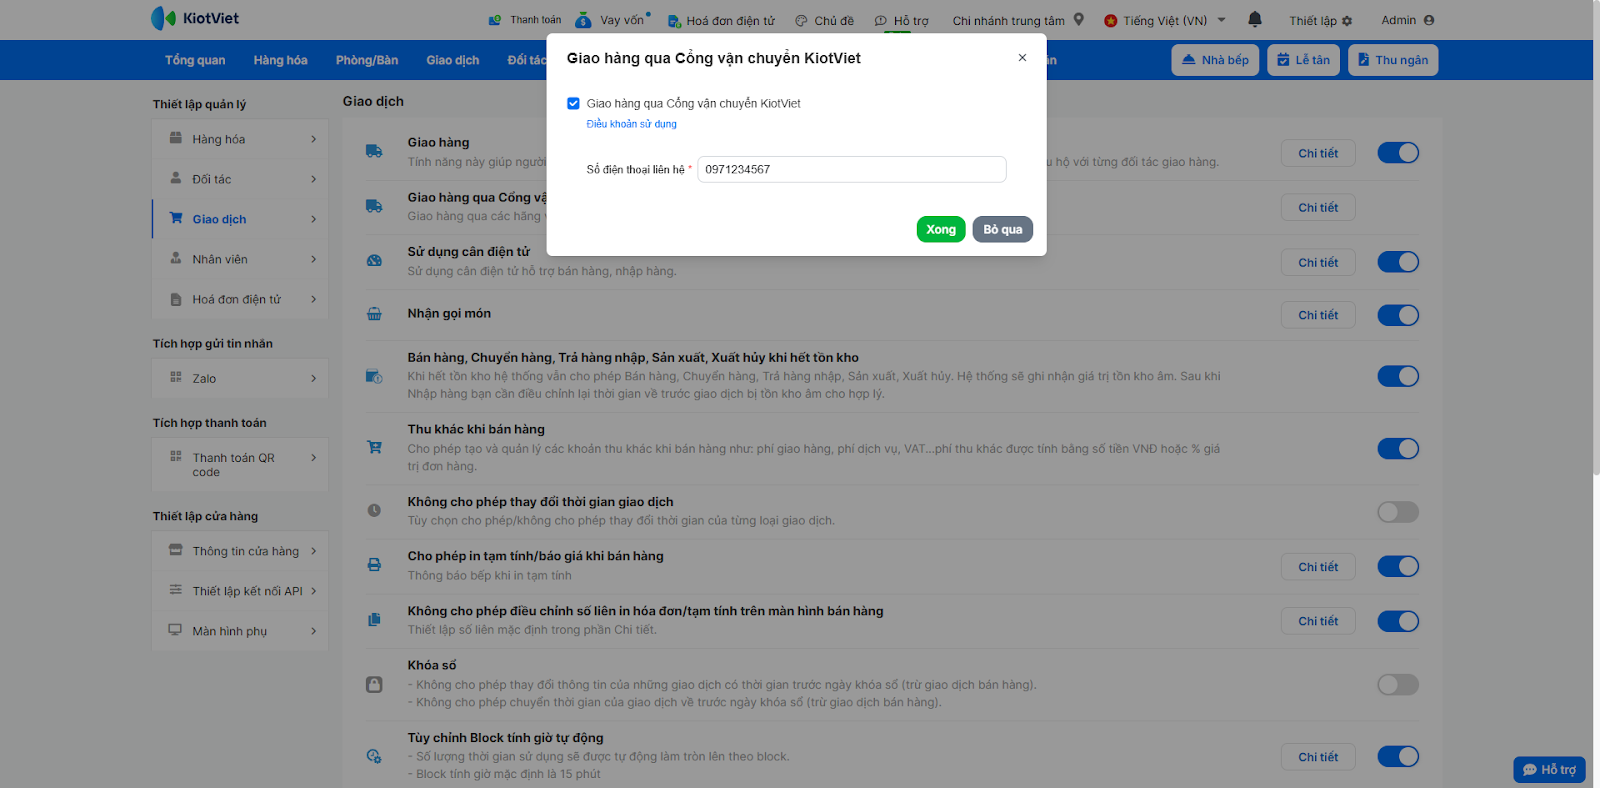This screenshot has height=788, width=1600.
Task: Dismiss dialog with Bỏ qua button
Action: tap(1003, 229)
